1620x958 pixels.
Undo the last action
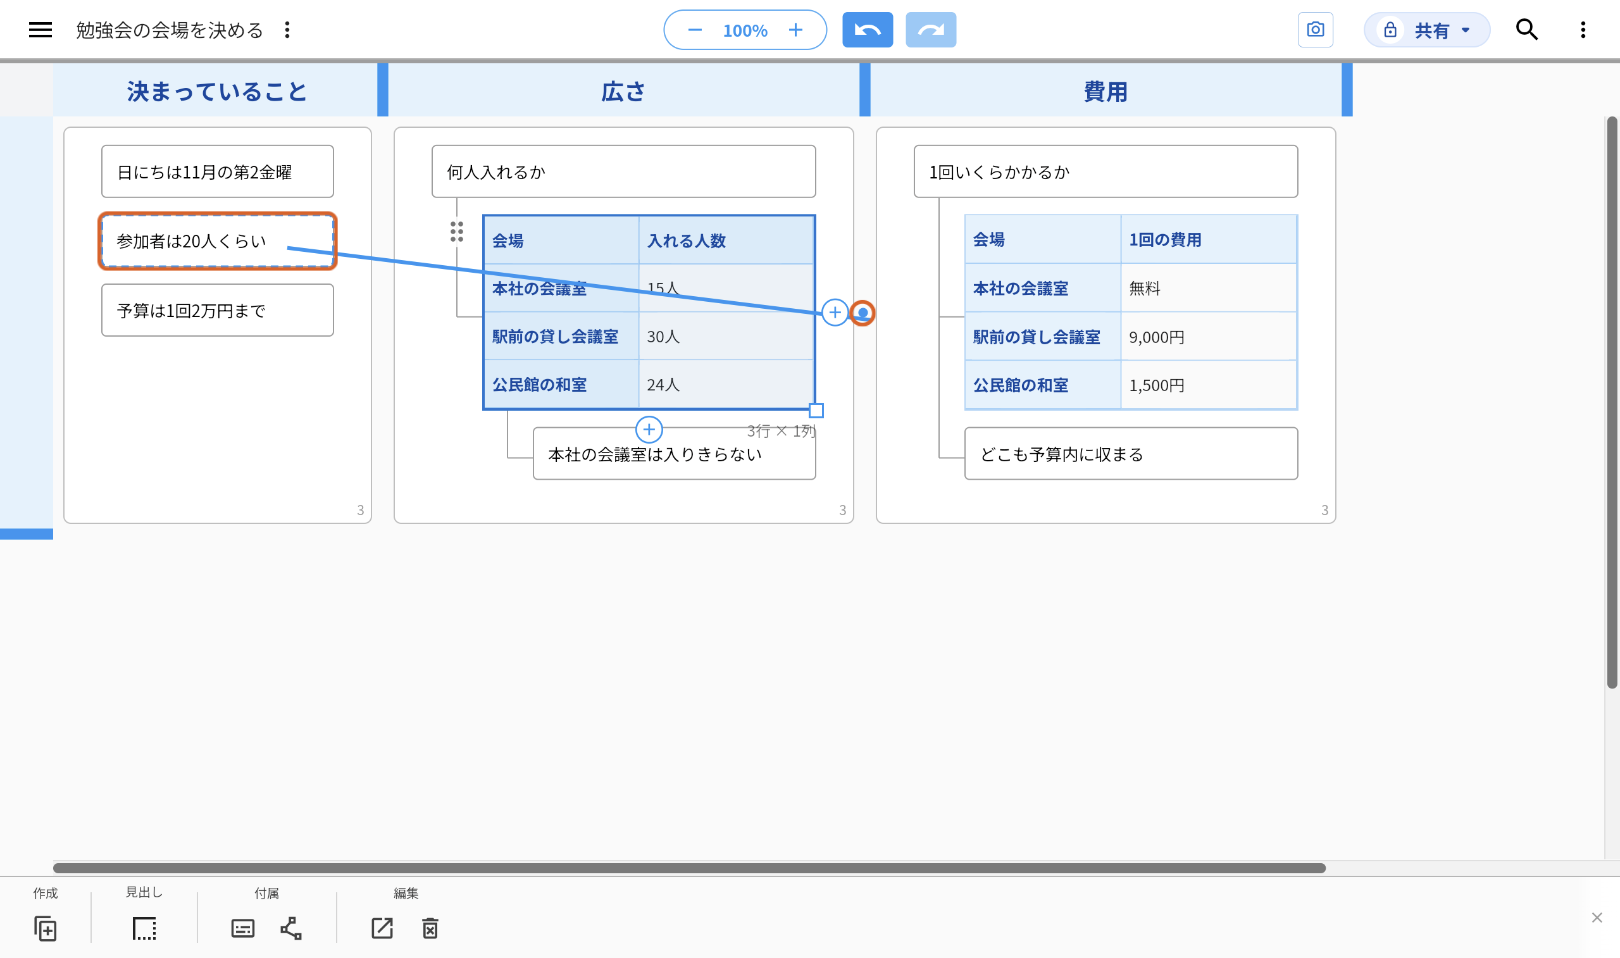click(x=868, y=30)
